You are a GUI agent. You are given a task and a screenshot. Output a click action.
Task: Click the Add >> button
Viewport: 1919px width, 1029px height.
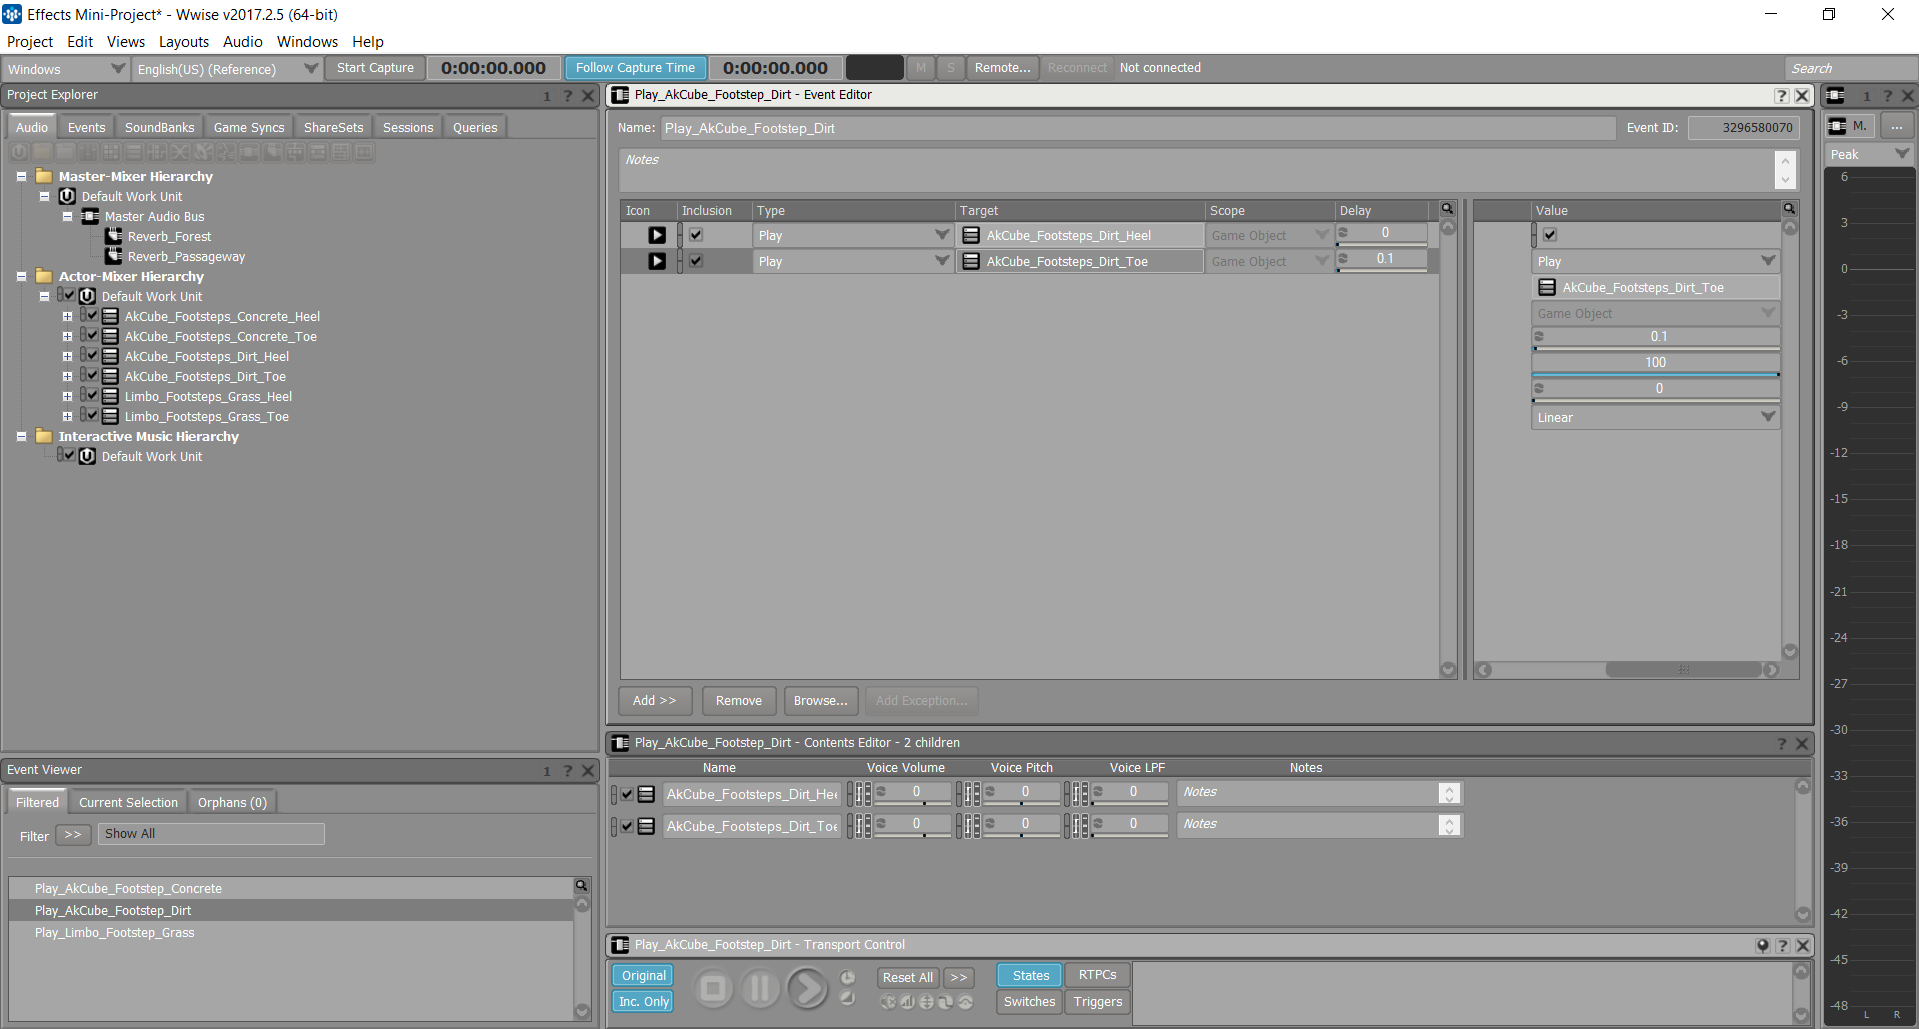[655, 701]
